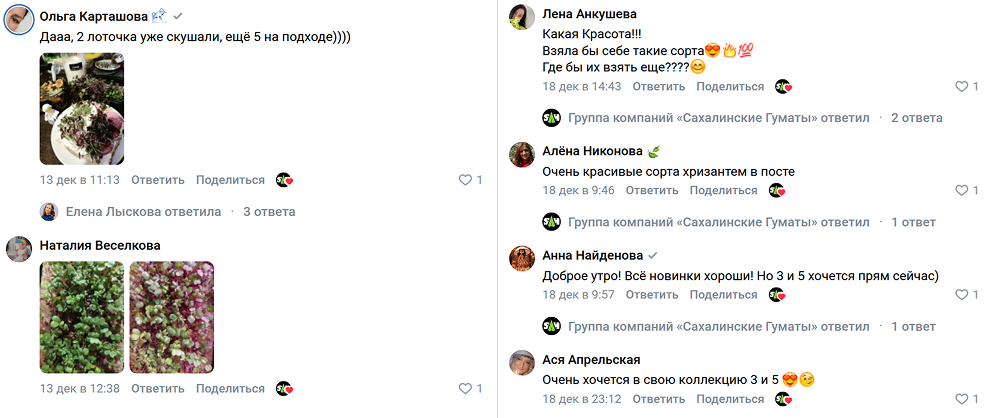Expand 3 ответа under Елена Лыскова's reply

269,212
